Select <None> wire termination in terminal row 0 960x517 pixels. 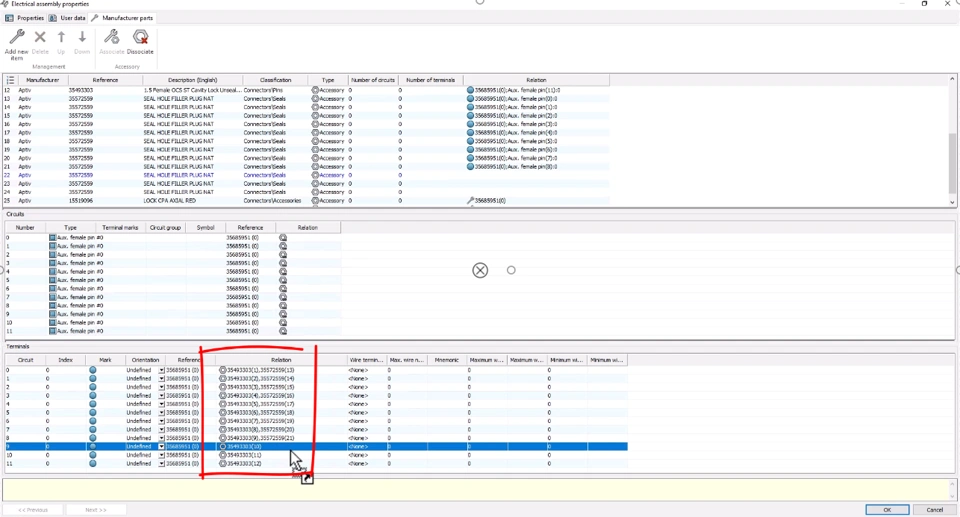point(358,371)
